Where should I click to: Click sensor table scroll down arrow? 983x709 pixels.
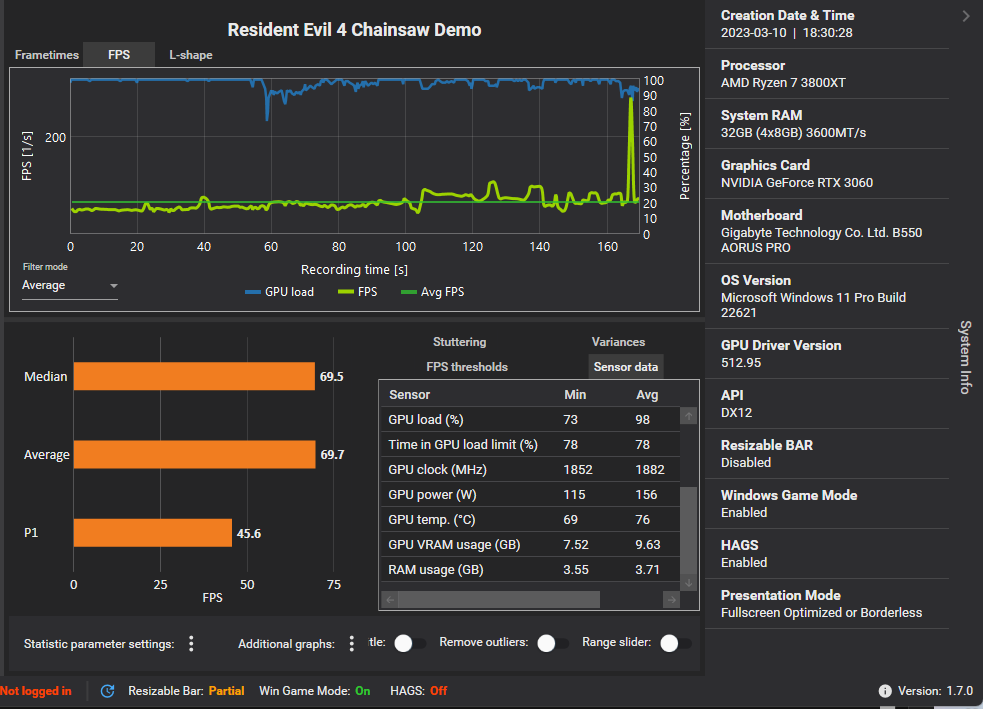click(x=688, y=583)
